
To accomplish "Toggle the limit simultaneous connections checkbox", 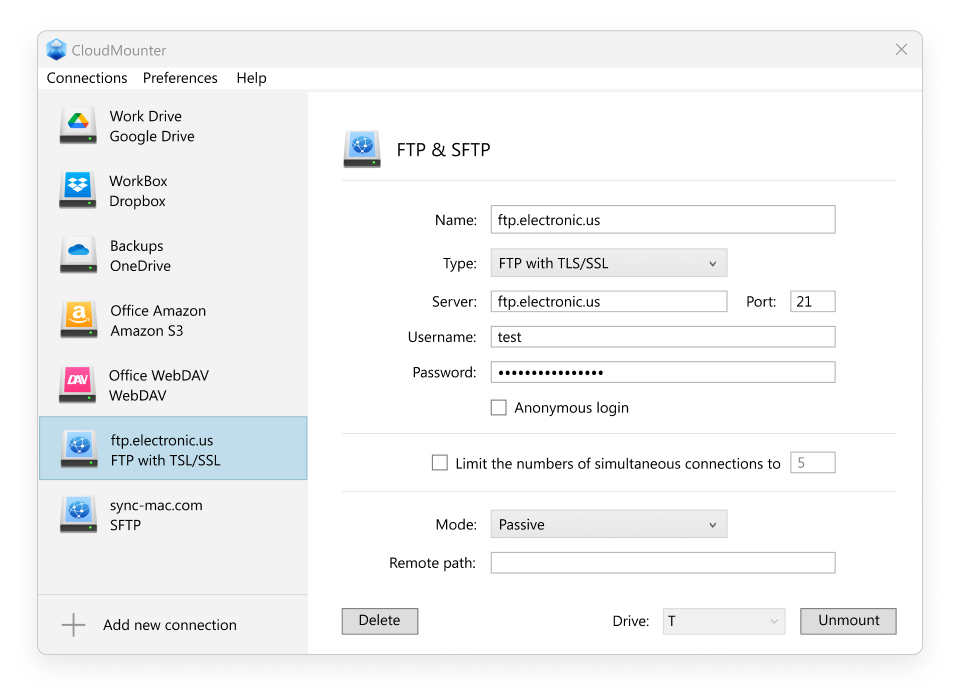I will [440, 463].
